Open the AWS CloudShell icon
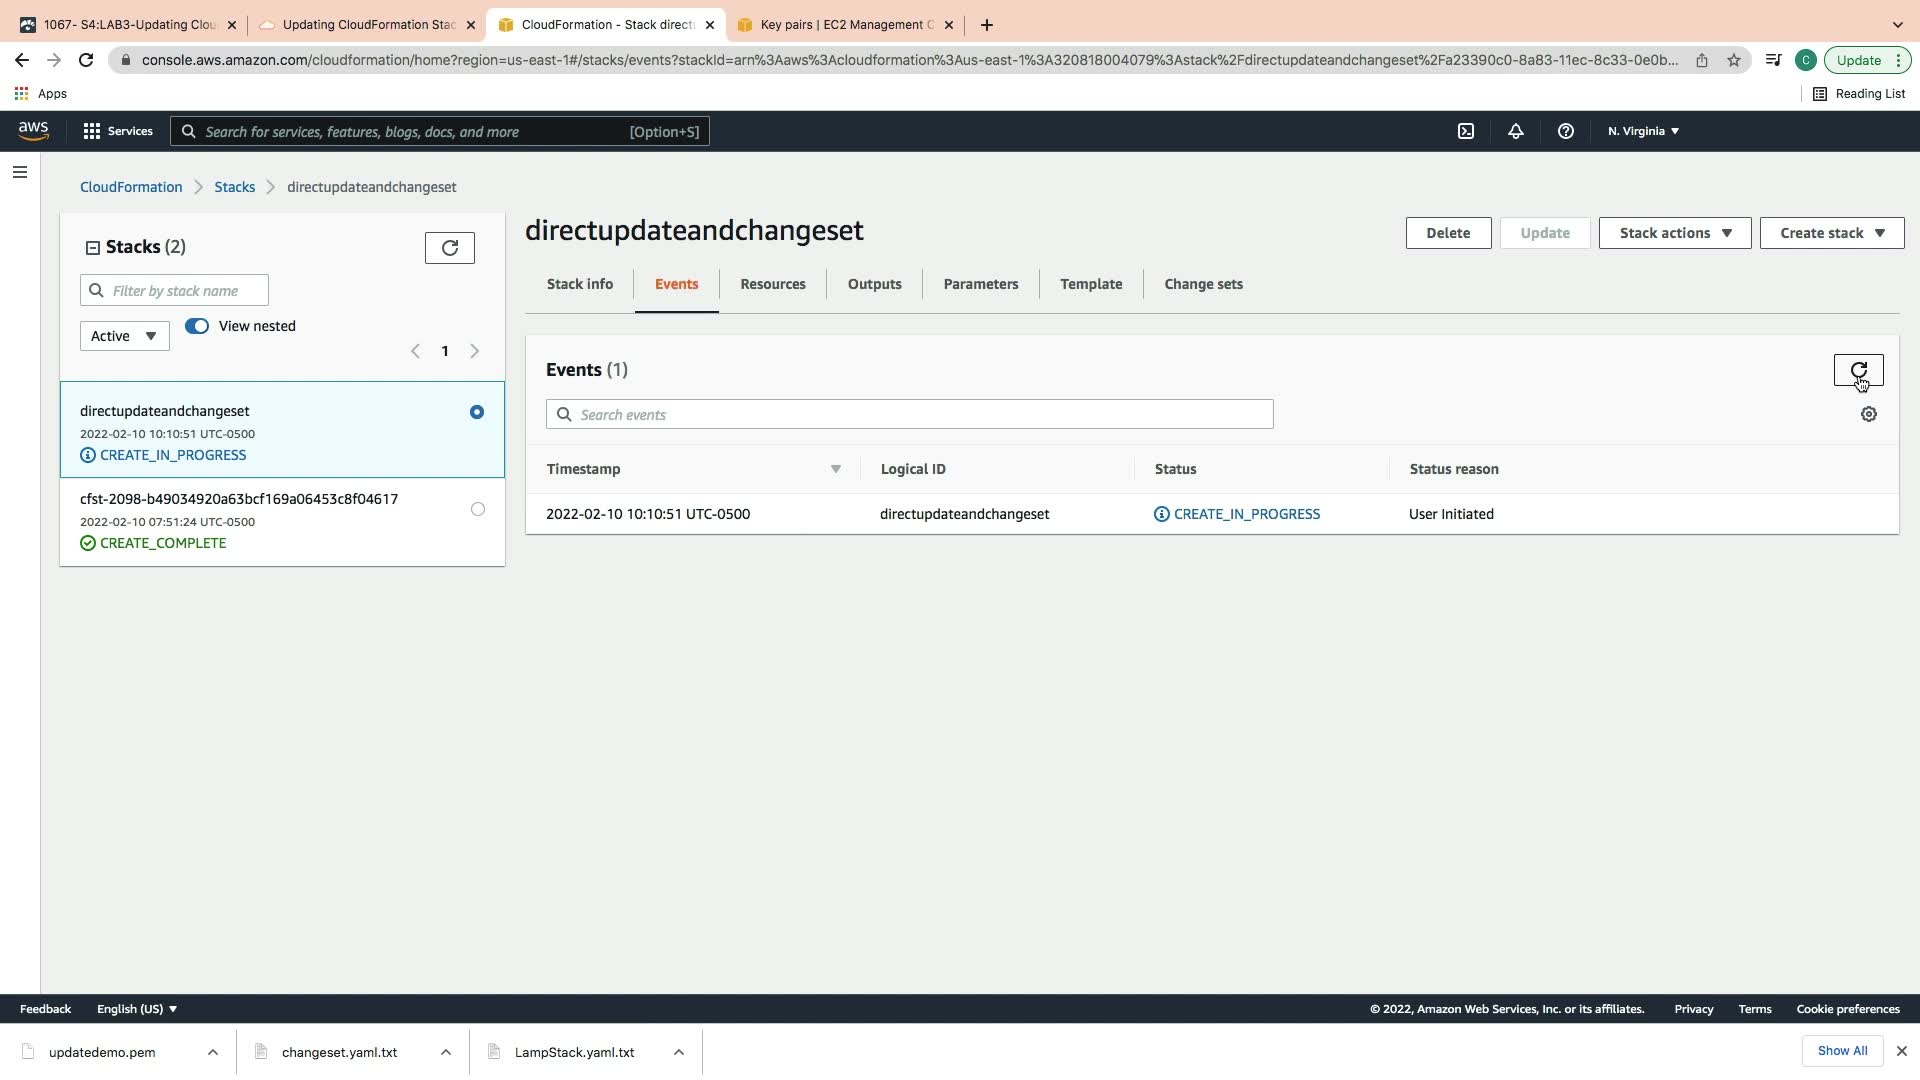 coord(1465,131)
